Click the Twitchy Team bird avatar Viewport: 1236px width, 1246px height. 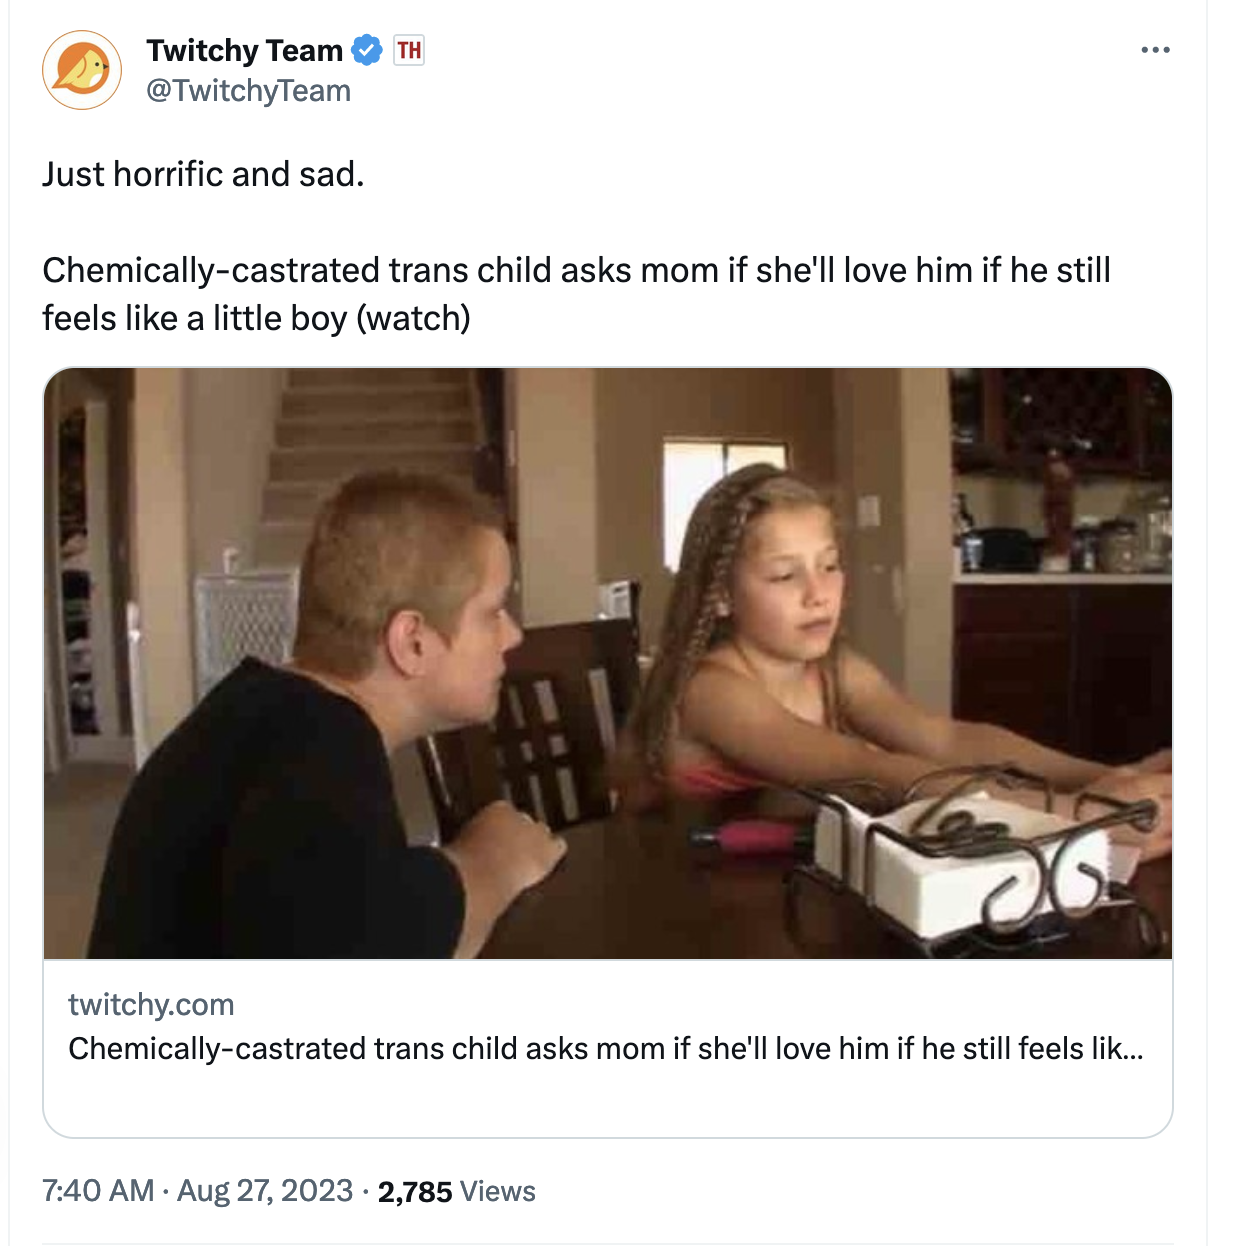pos(82,70)
